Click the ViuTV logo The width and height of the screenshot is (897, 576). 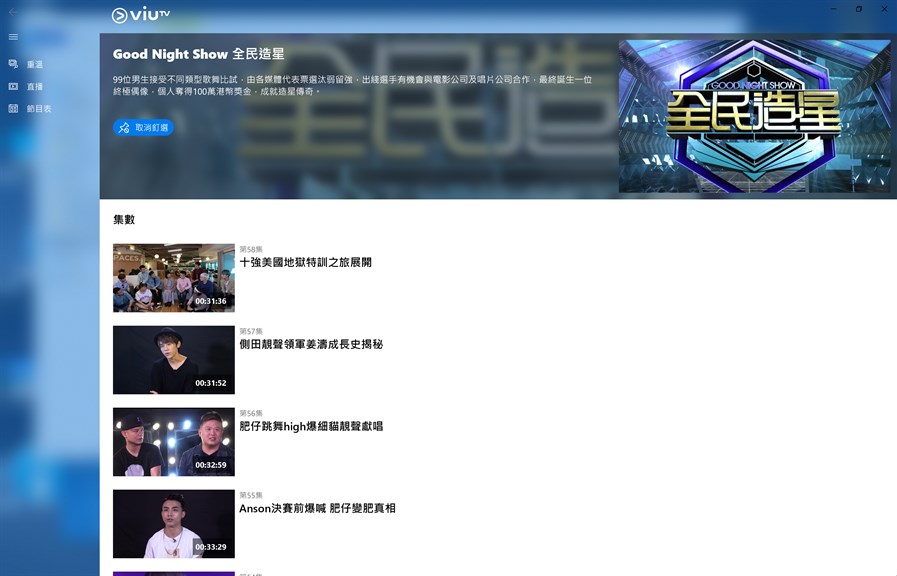(141, 15)
